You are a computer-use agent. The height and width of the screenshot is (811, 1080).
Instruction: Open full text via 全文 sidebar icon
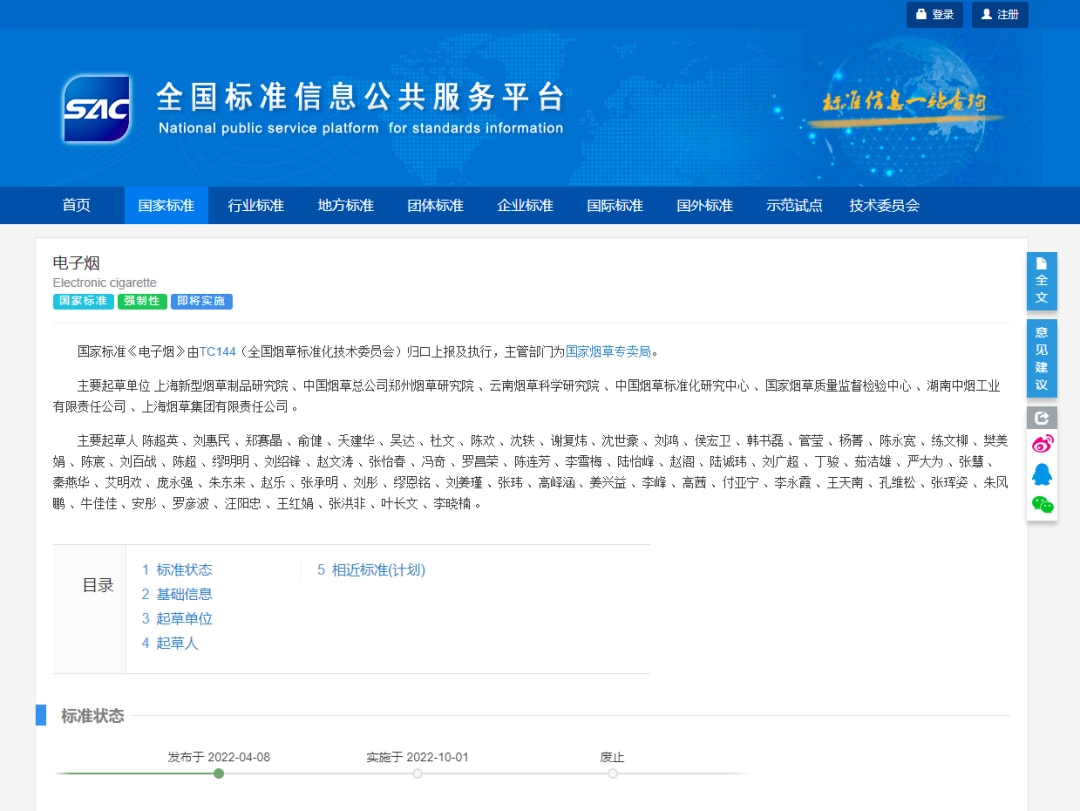pyautogui.click(x=1041, y=281)
